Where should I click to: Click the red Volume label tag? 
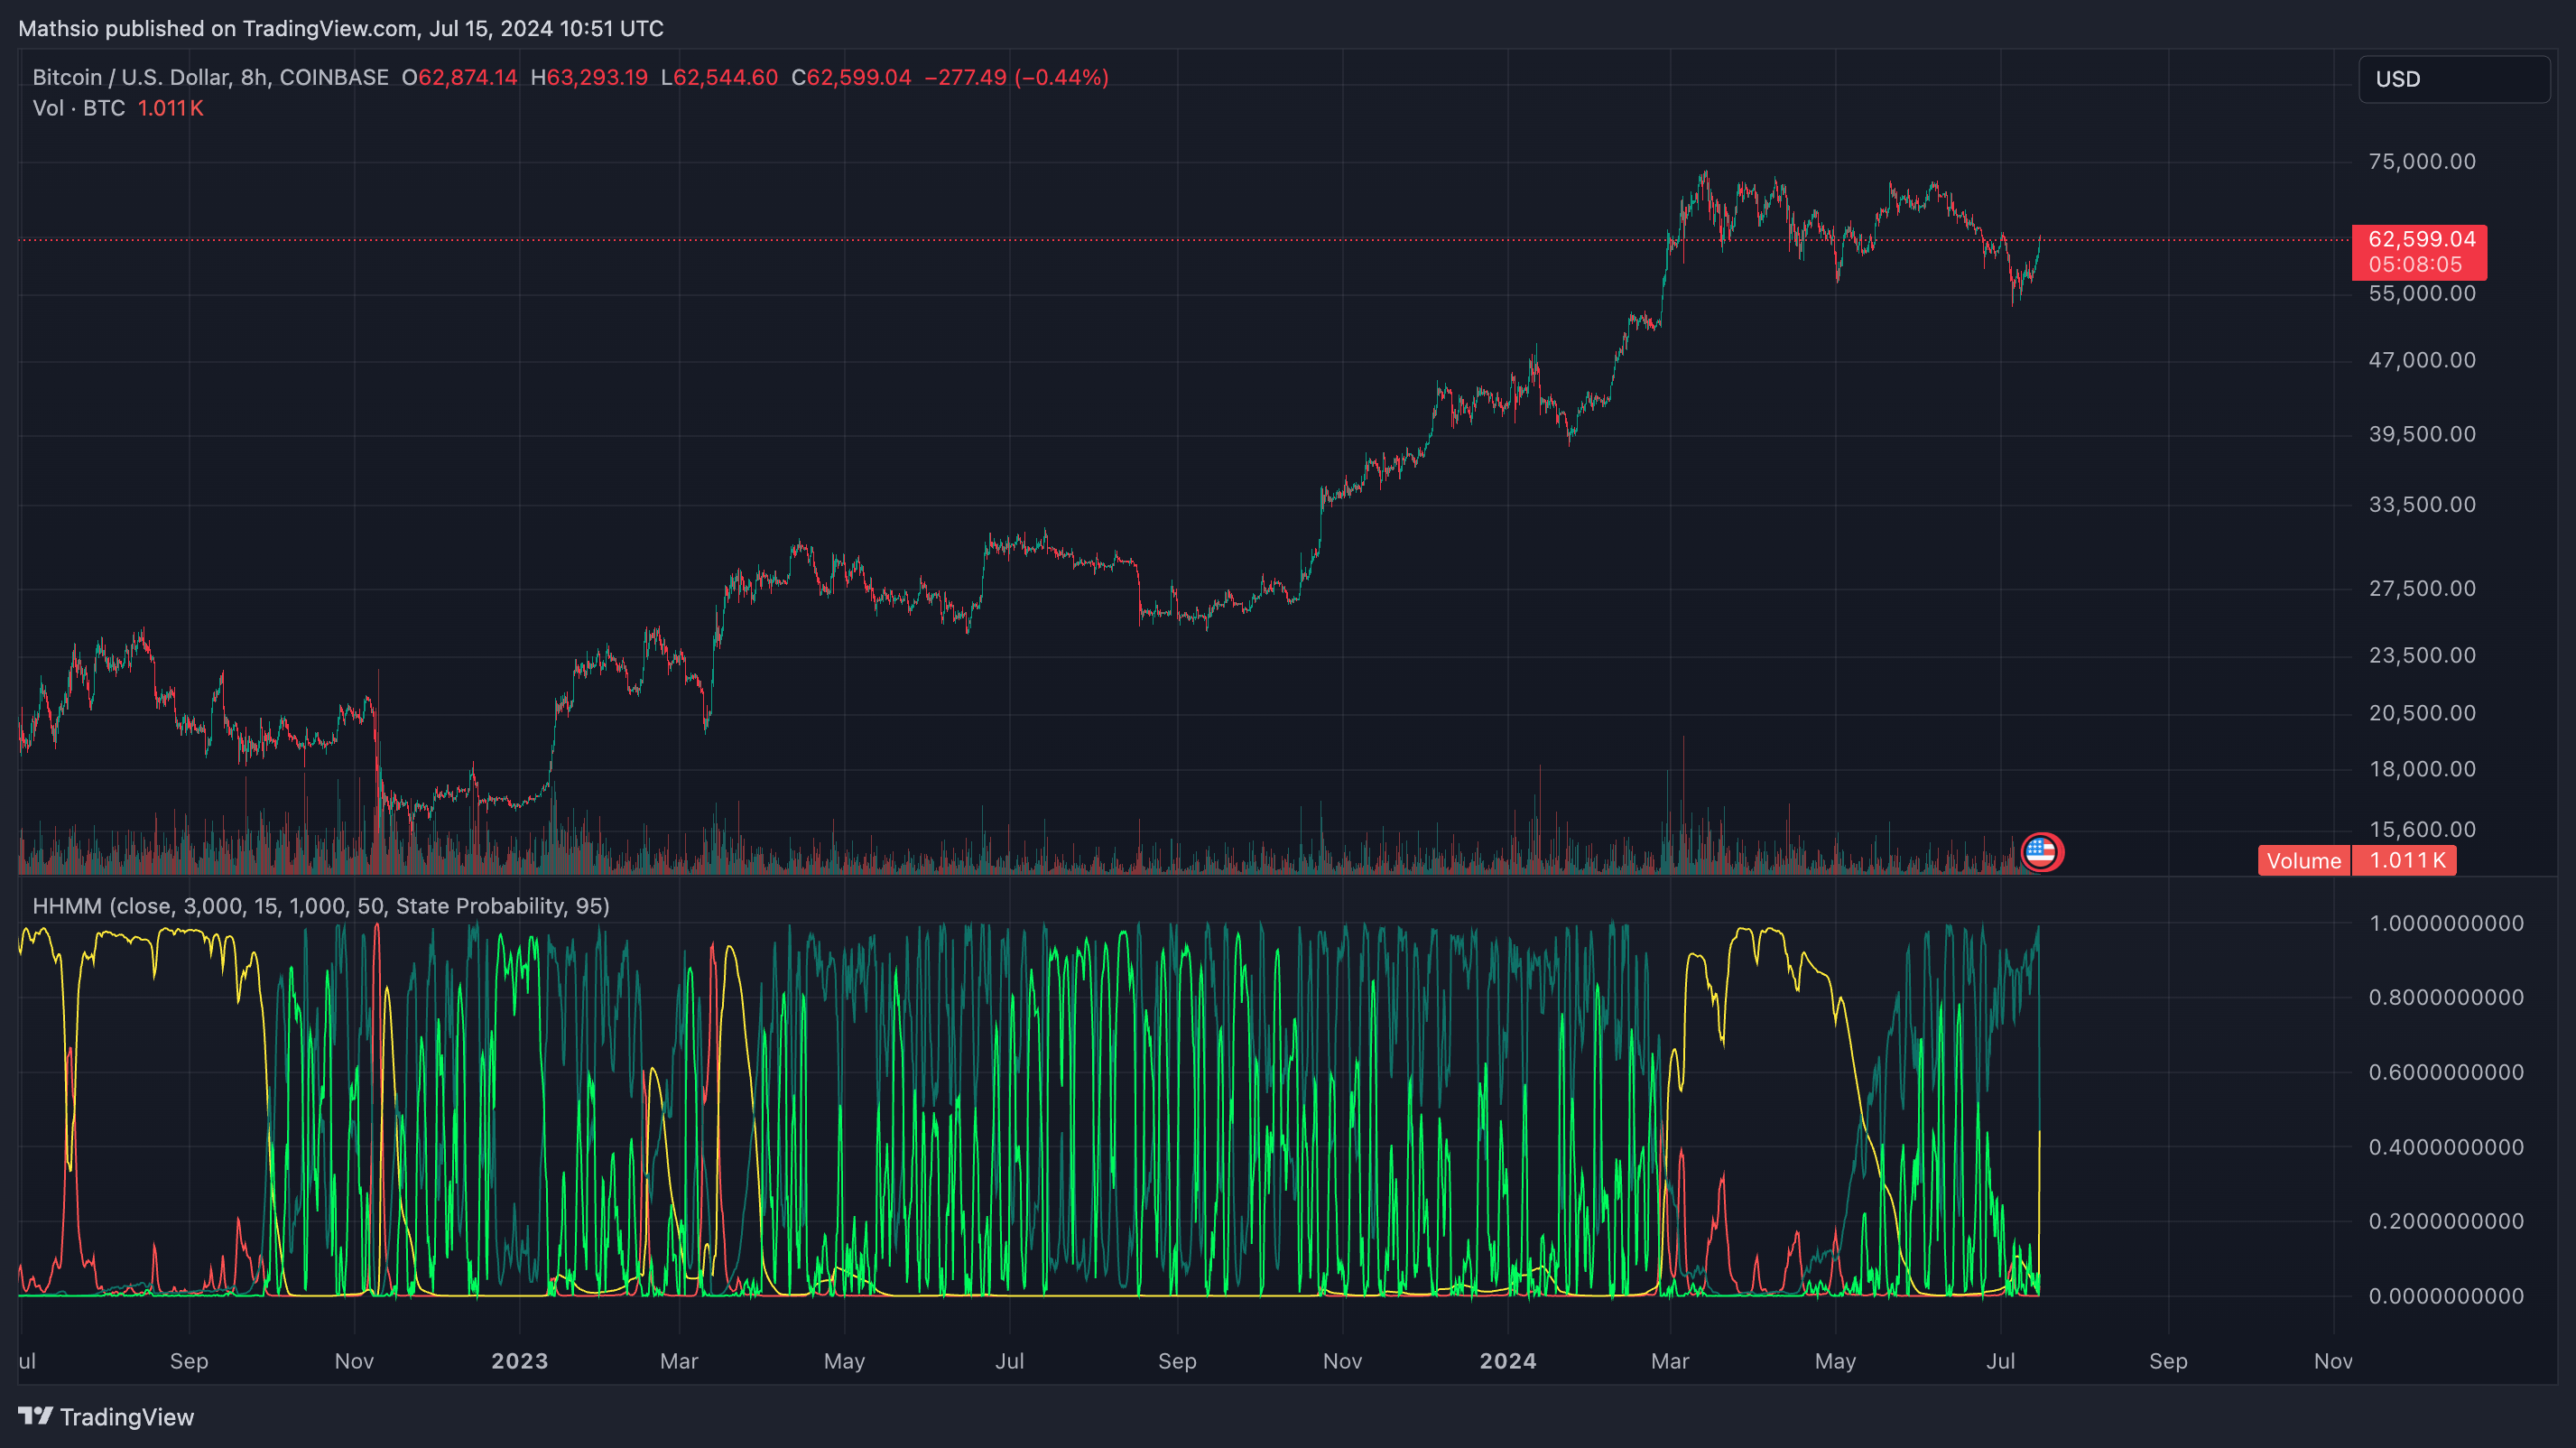coord(2303,861)
